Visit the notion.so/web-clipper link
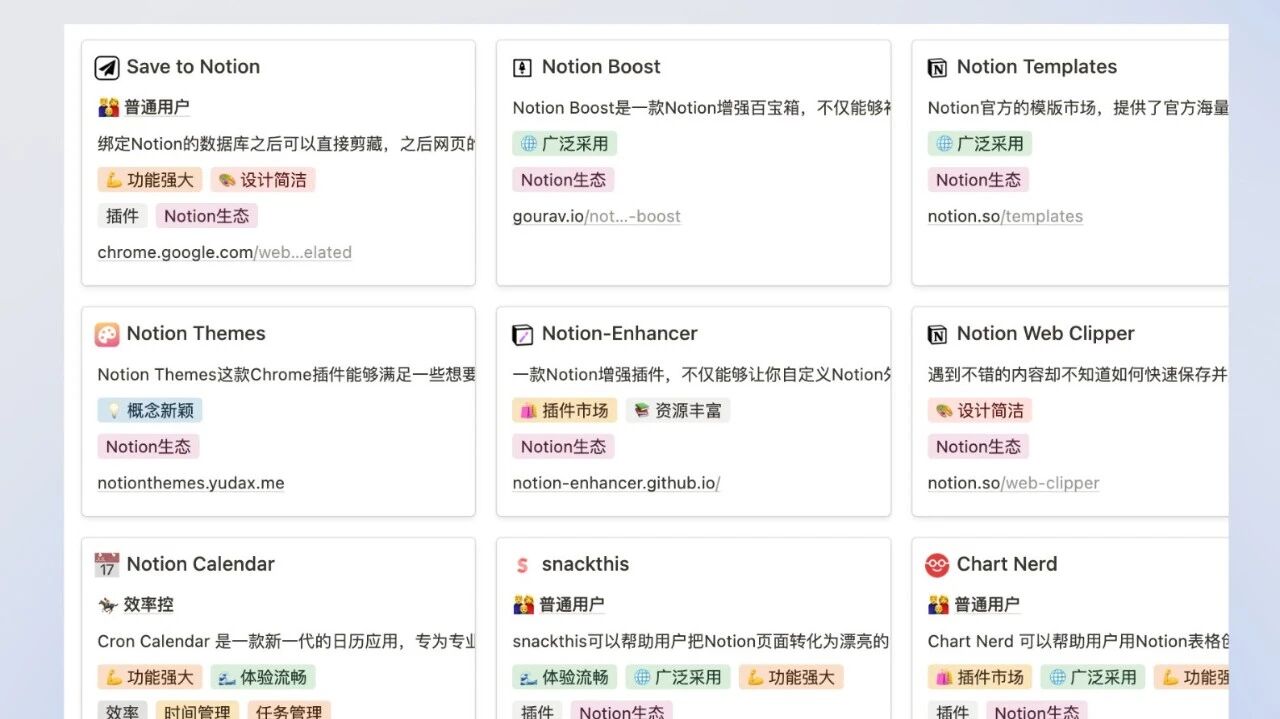The width and height of the screenshot is (1280, 719). click(1013, 483)
